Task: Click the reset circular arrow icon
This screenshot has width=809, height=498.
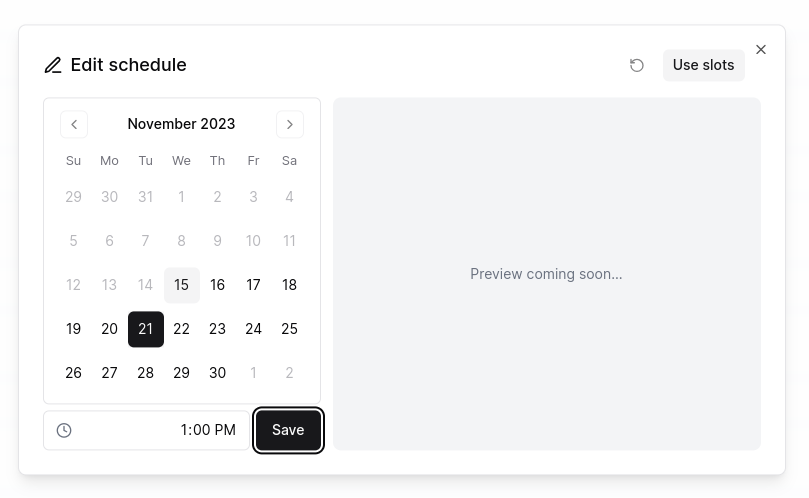Action: click(x=637, y=65)
